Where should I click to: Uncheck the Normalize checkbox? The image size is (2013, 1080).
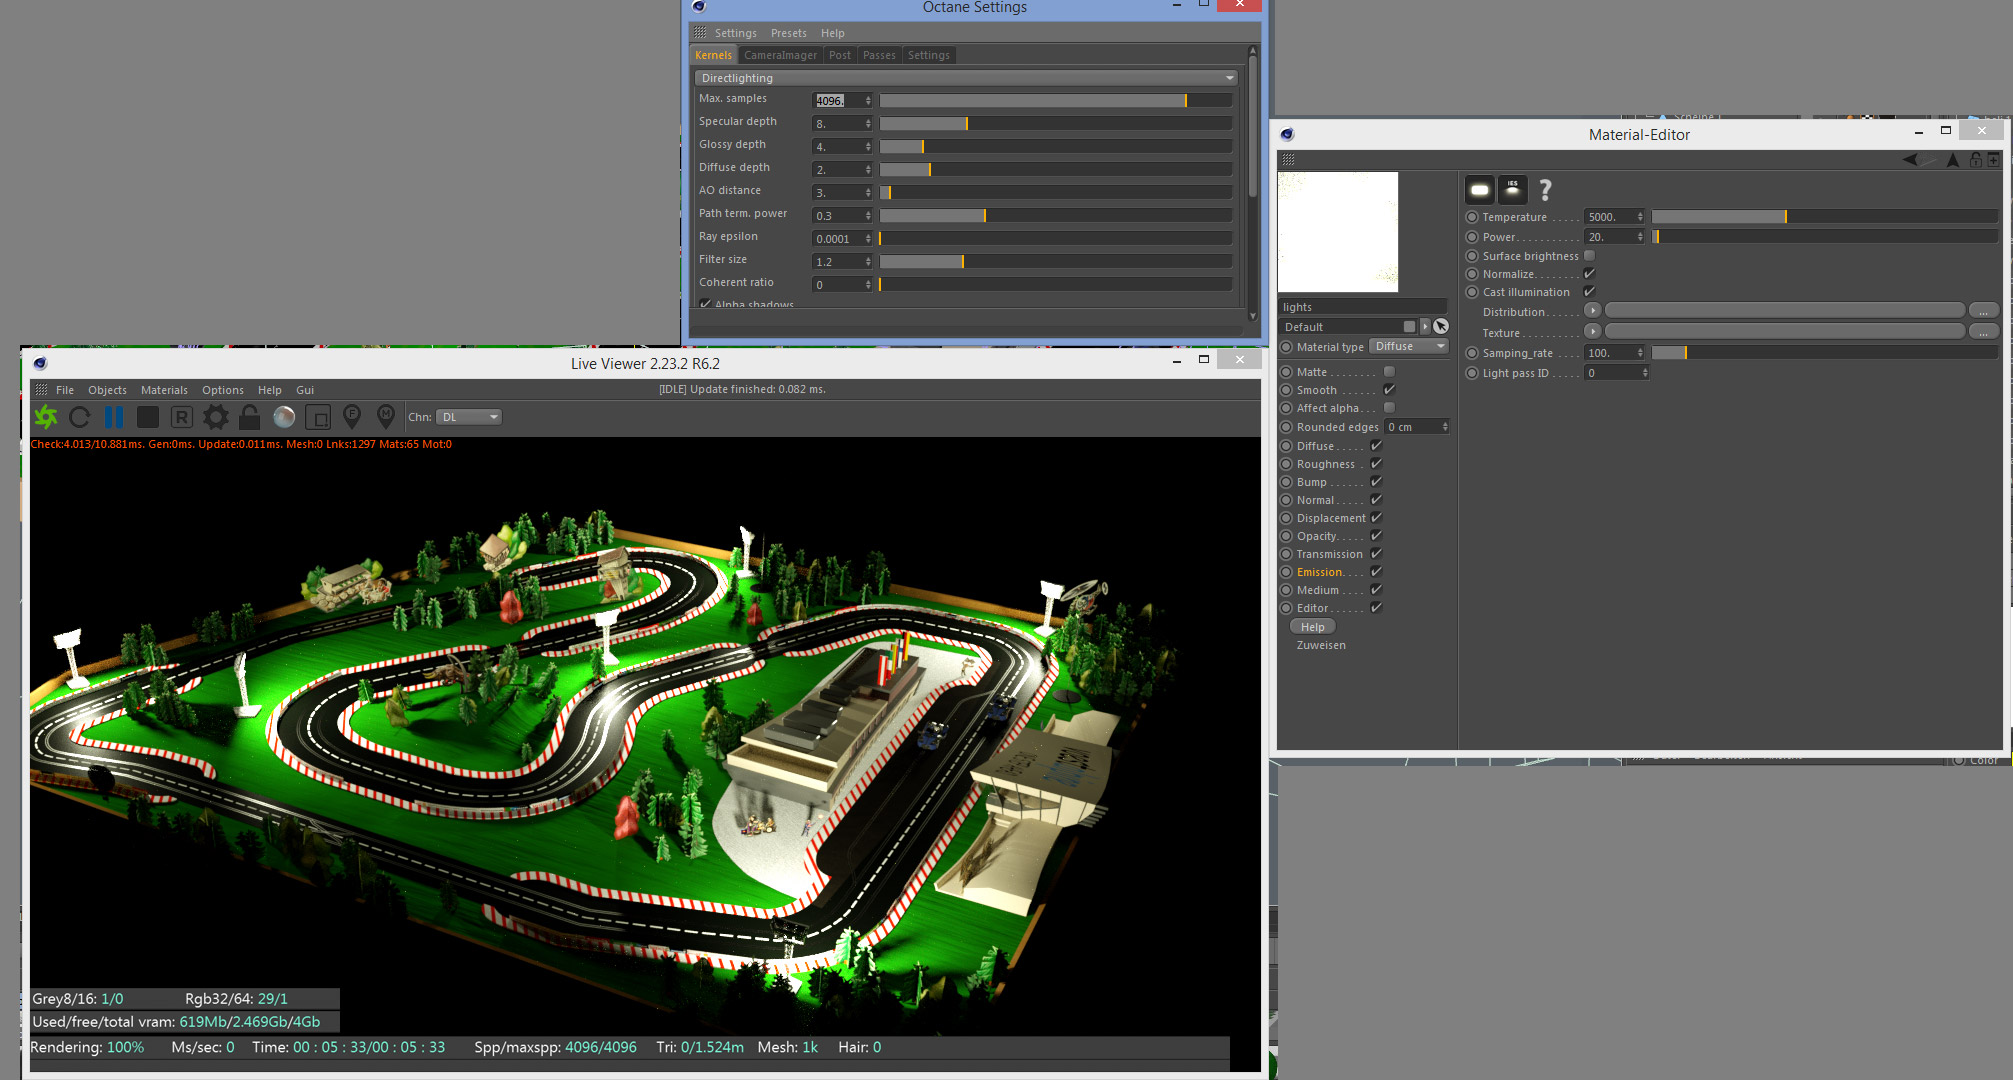(1589, 274)
